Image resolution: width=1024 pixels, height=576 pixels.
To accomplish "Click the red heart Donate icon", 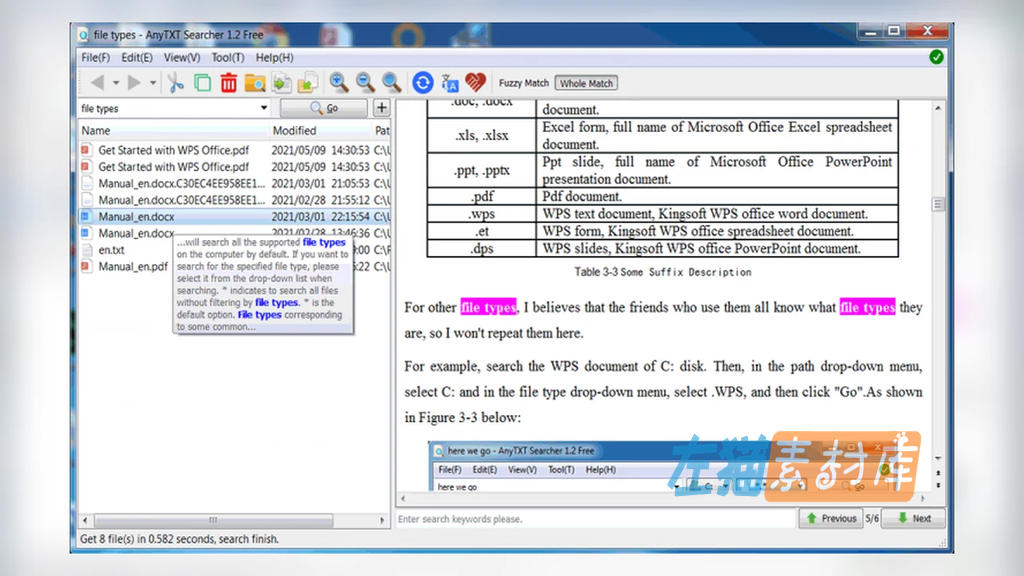I will click(x=475, y=83).
